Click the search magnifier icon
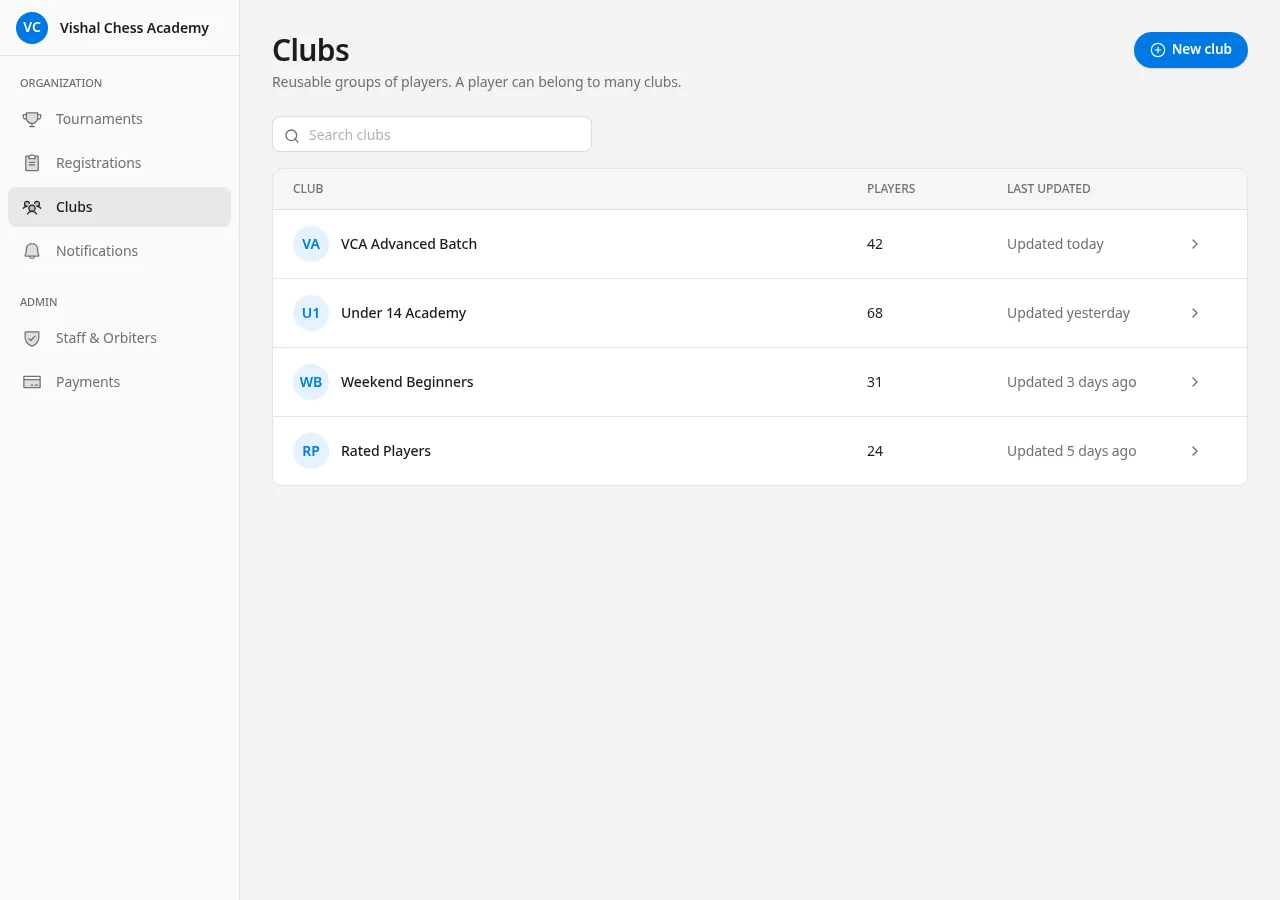1280x900 pixels. pyautogui.click(x=292, y=136)
